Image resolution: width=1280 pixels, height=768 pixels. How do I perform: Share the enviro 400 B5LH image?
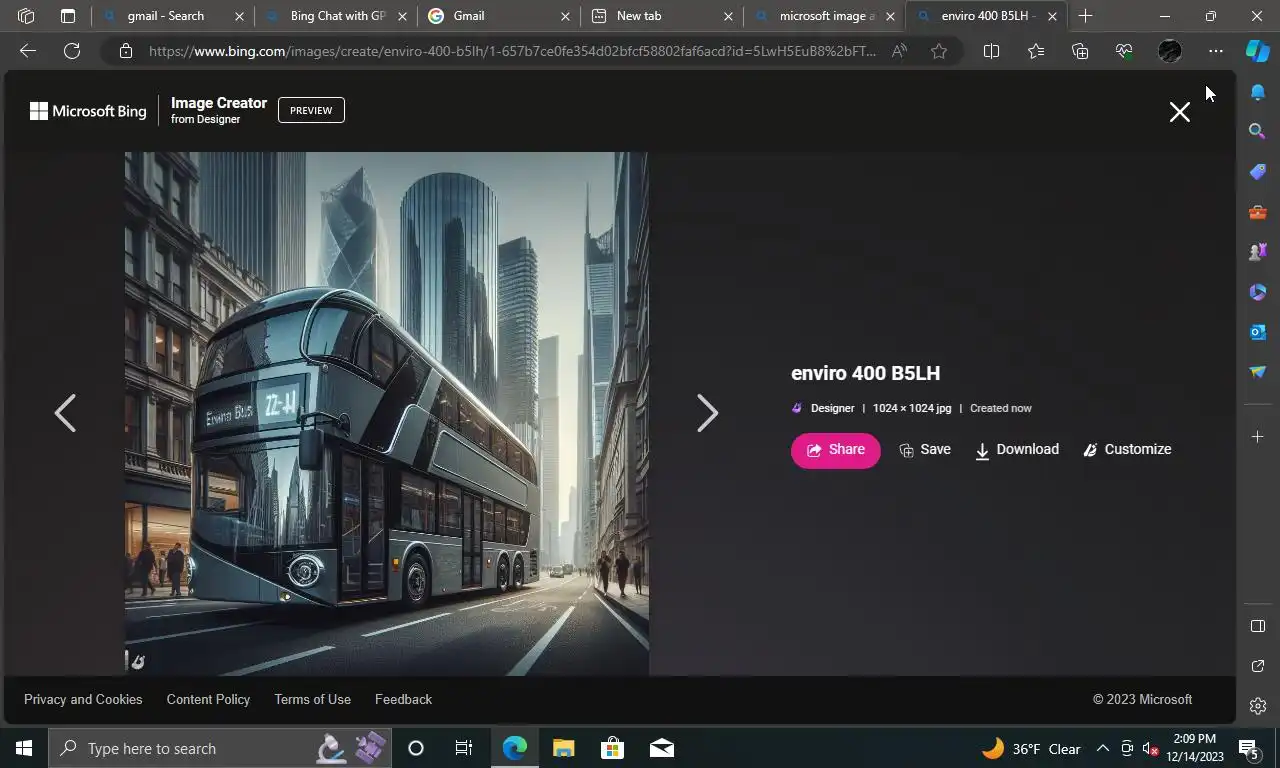pyautogui.click(x=835, y=450)
